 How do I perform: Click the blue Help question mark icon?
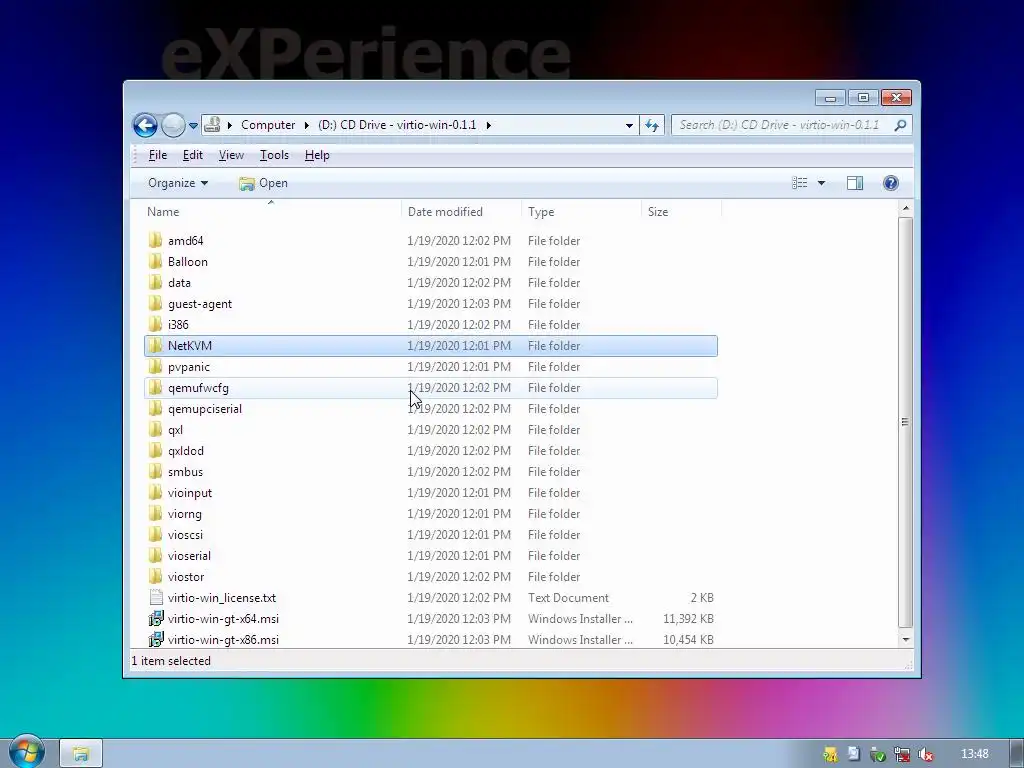(891, 183)
